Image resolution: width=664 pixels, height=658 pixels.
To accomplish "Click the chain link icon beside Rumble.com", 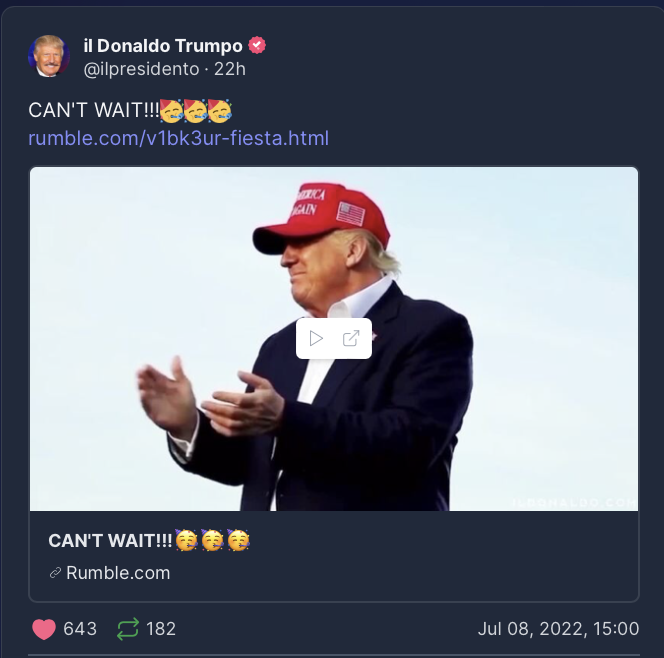I will pyautogui.click(x=55, y=573).
